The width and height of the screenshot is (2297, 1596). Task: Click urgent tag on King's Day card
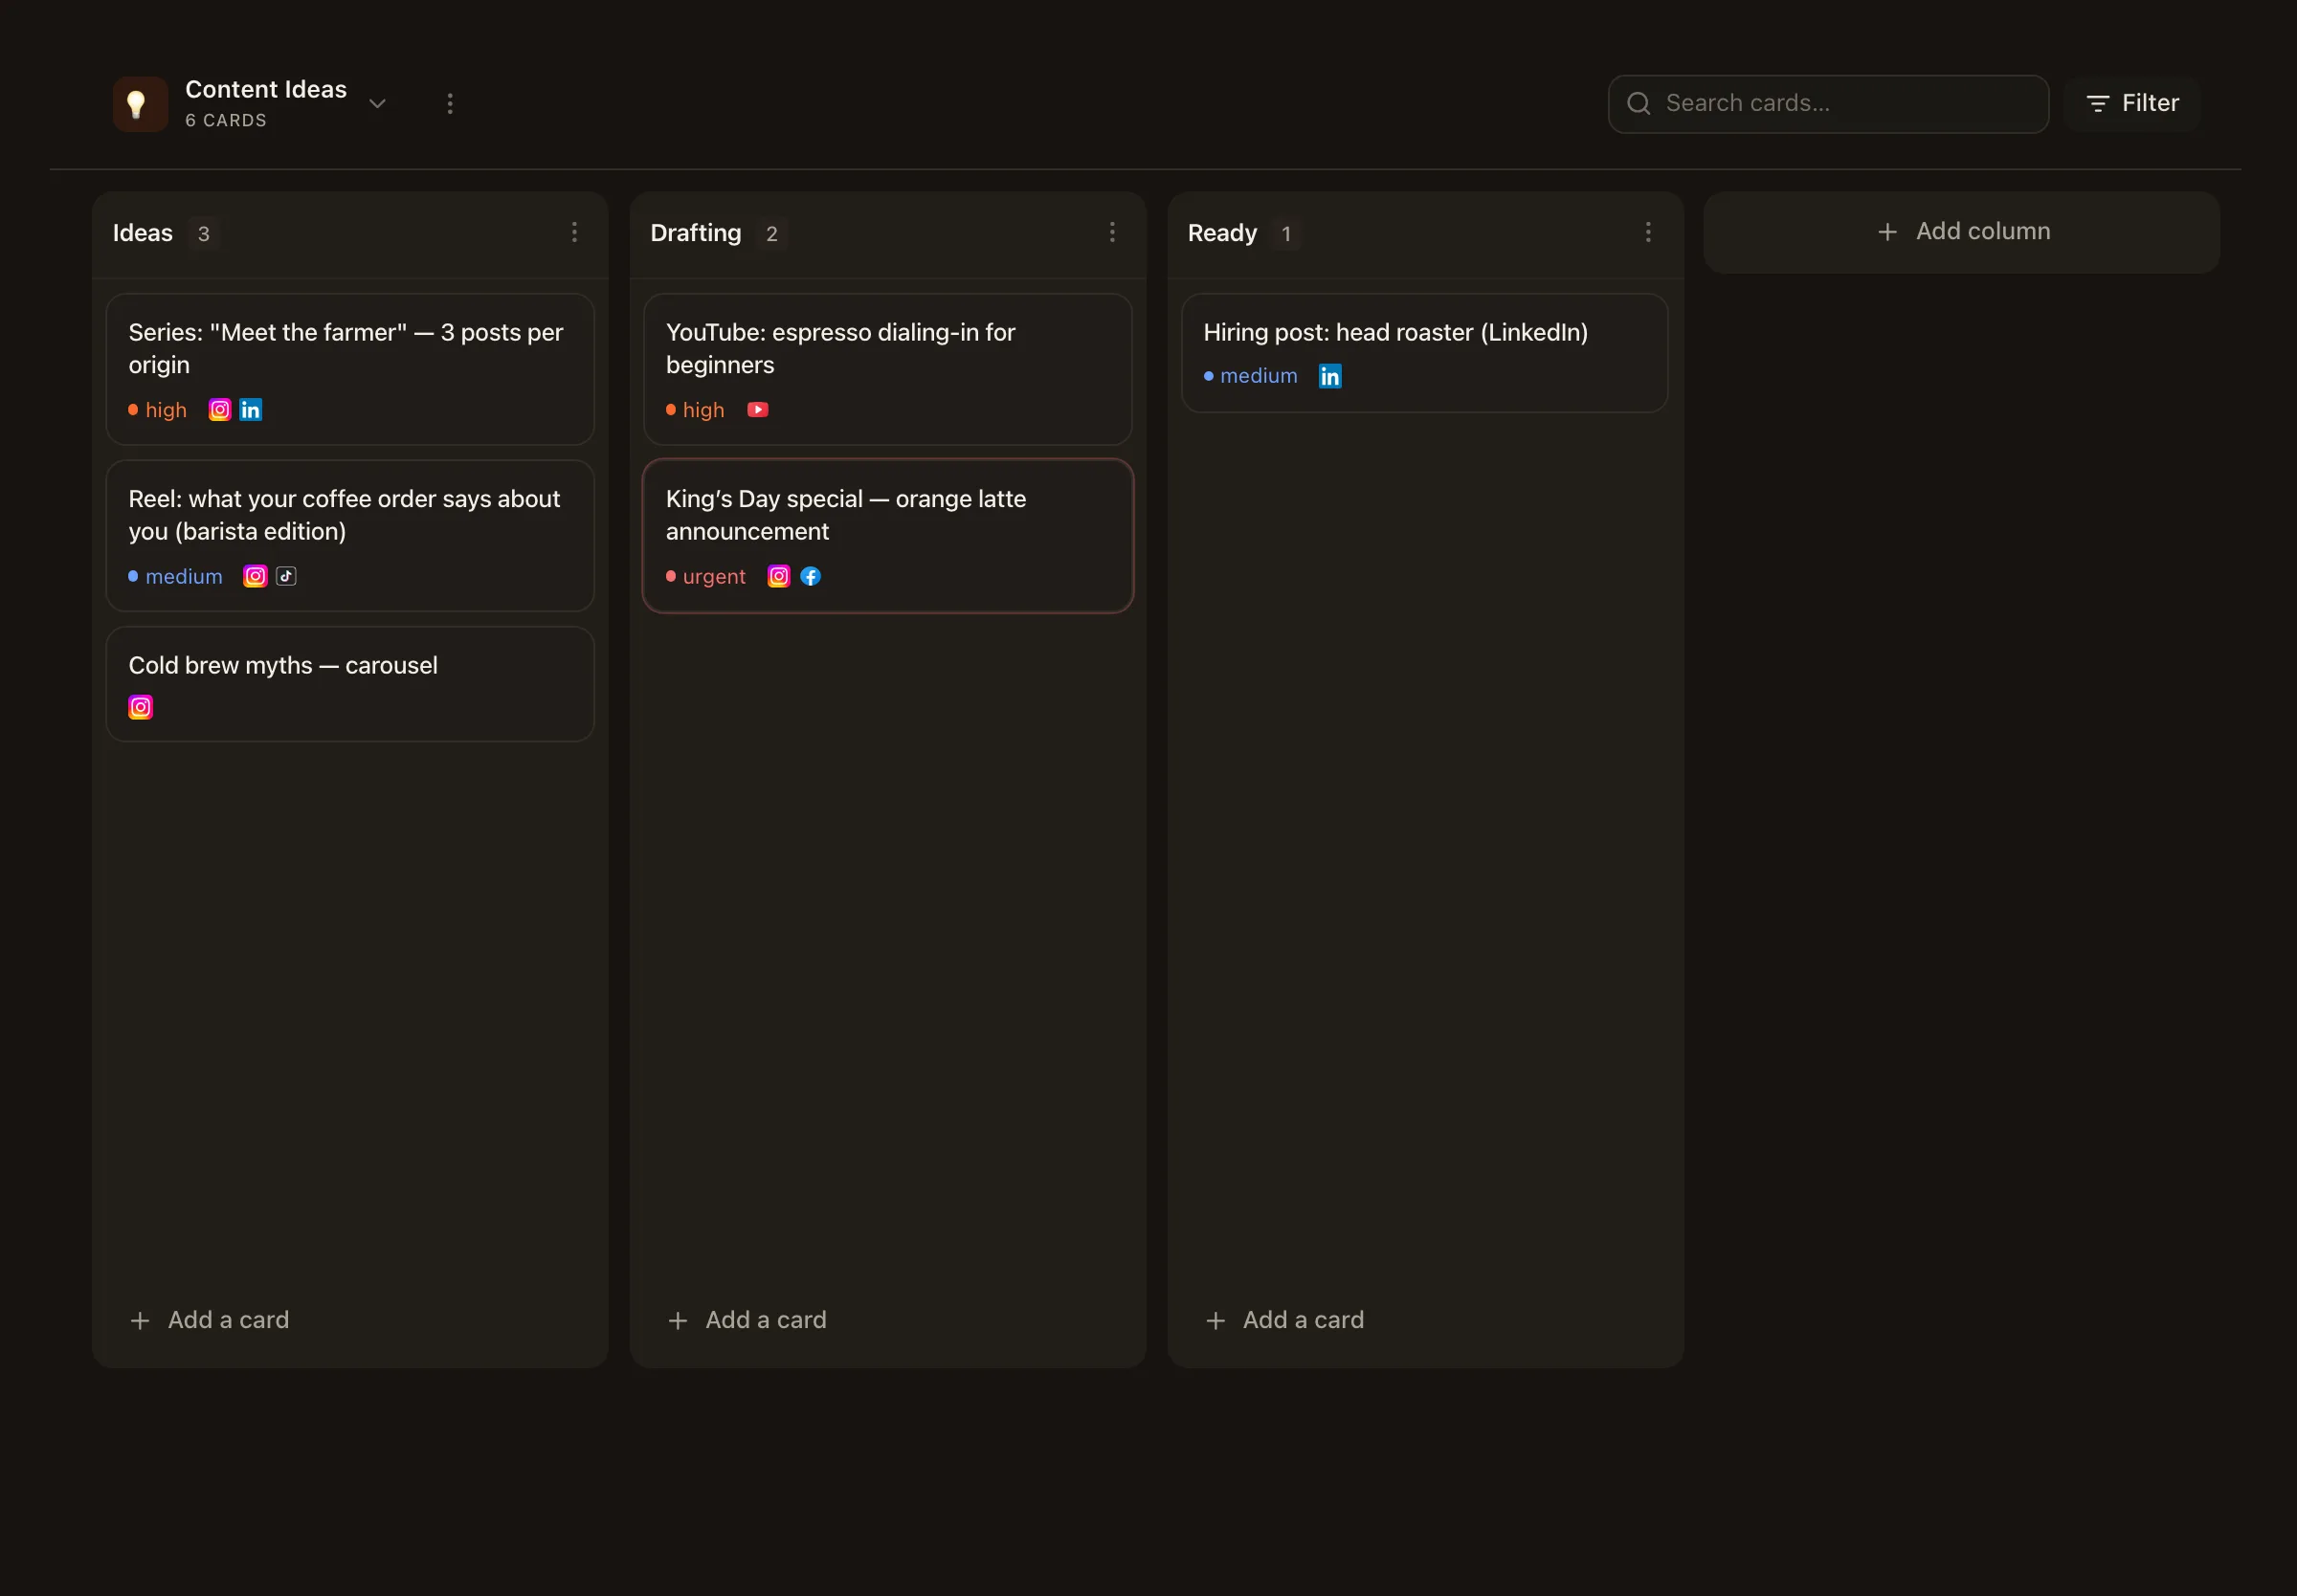click(706, 576)
